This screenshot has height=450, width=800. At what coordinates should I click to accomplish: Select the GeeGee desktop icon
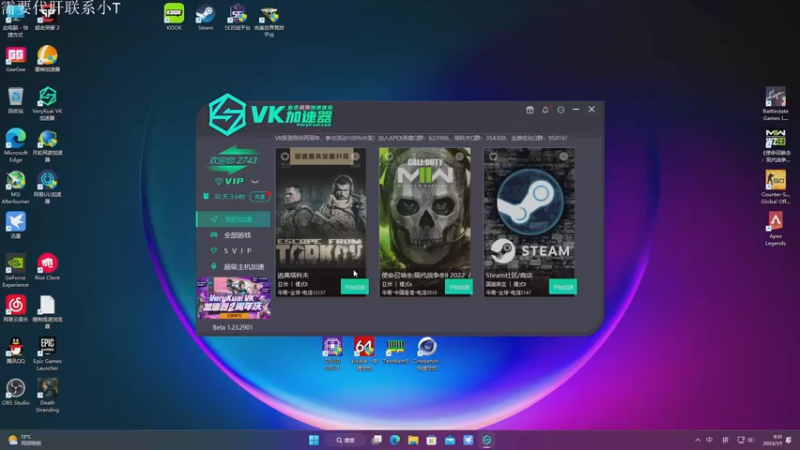[15, 59]
